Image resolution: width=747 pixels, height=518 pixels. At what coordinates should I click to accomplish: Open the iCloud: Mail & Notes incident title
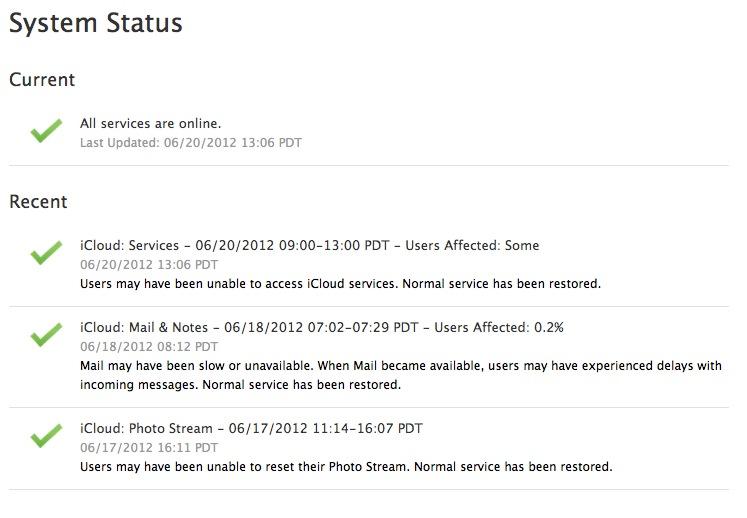322,327
